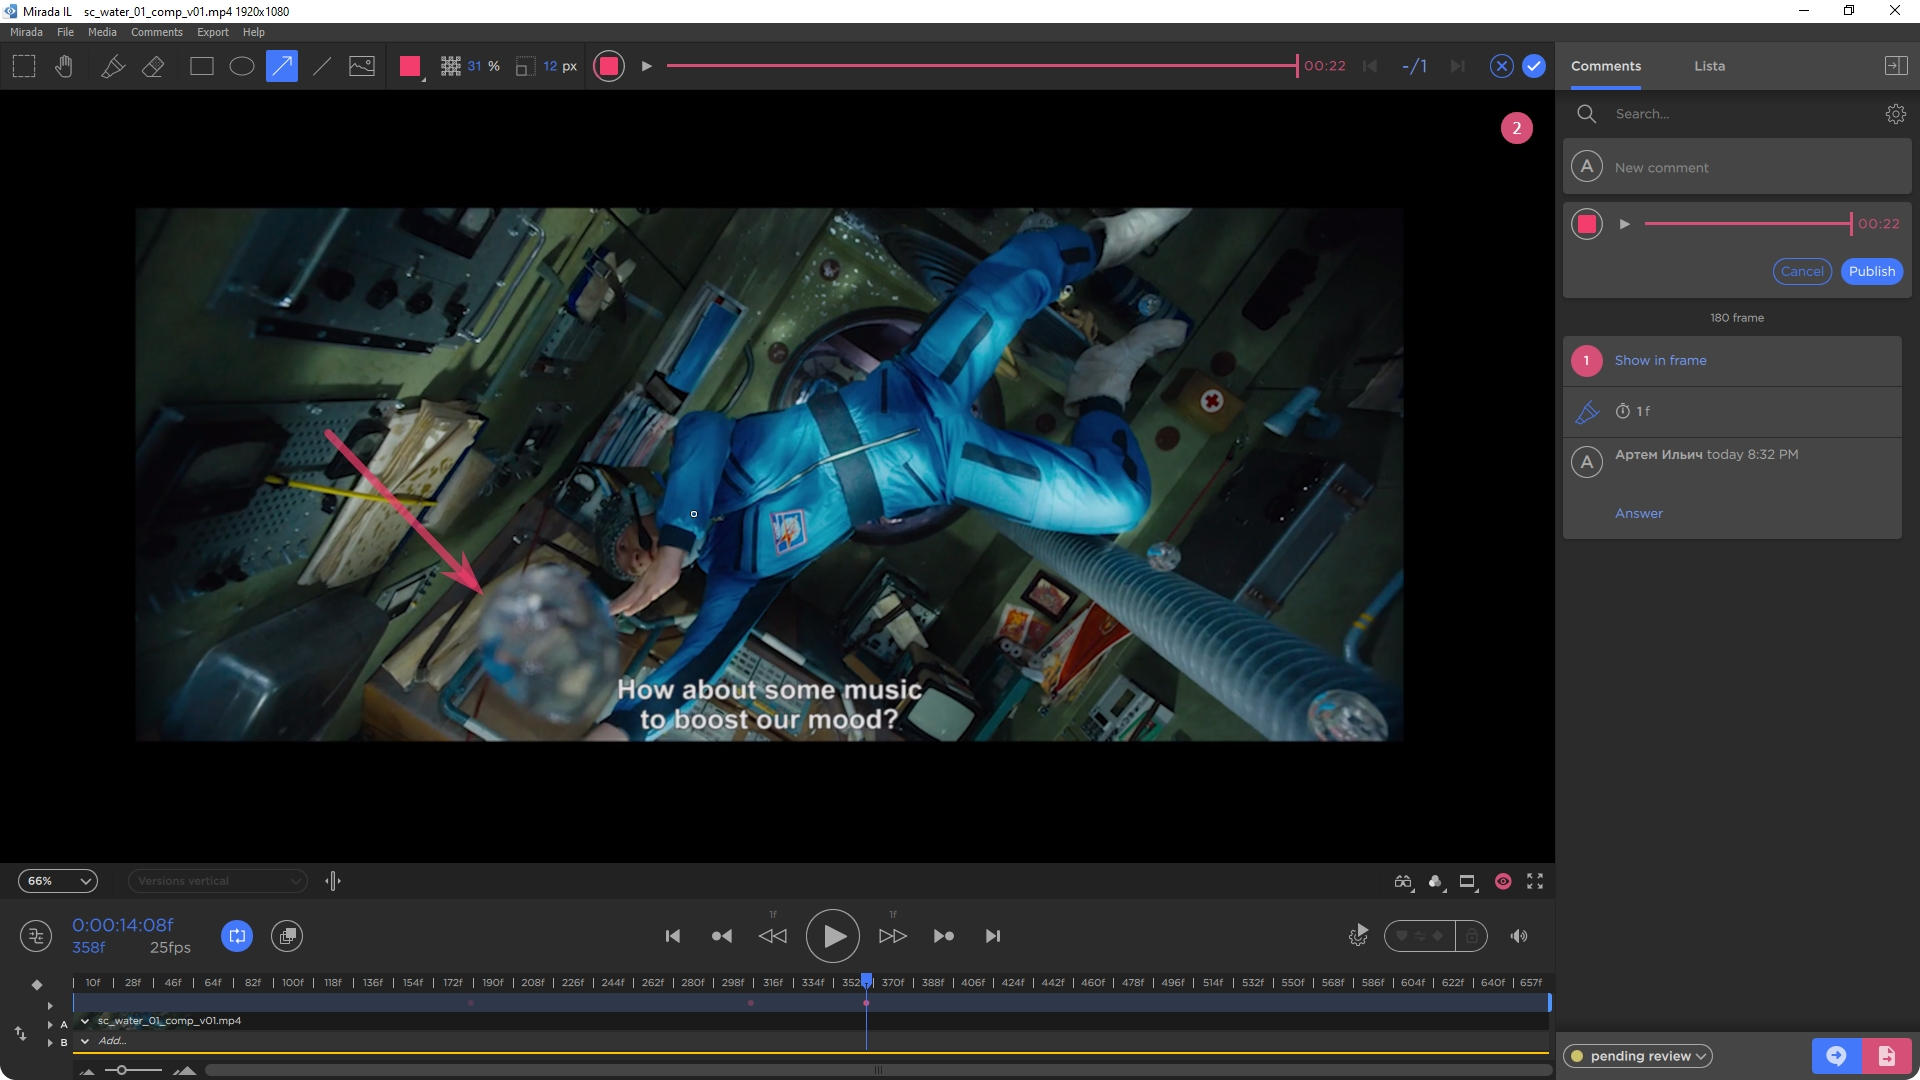Viewport: 1920px width, 1080px height.
Task: Select the Insert image tool
Action: coord(362,66)
